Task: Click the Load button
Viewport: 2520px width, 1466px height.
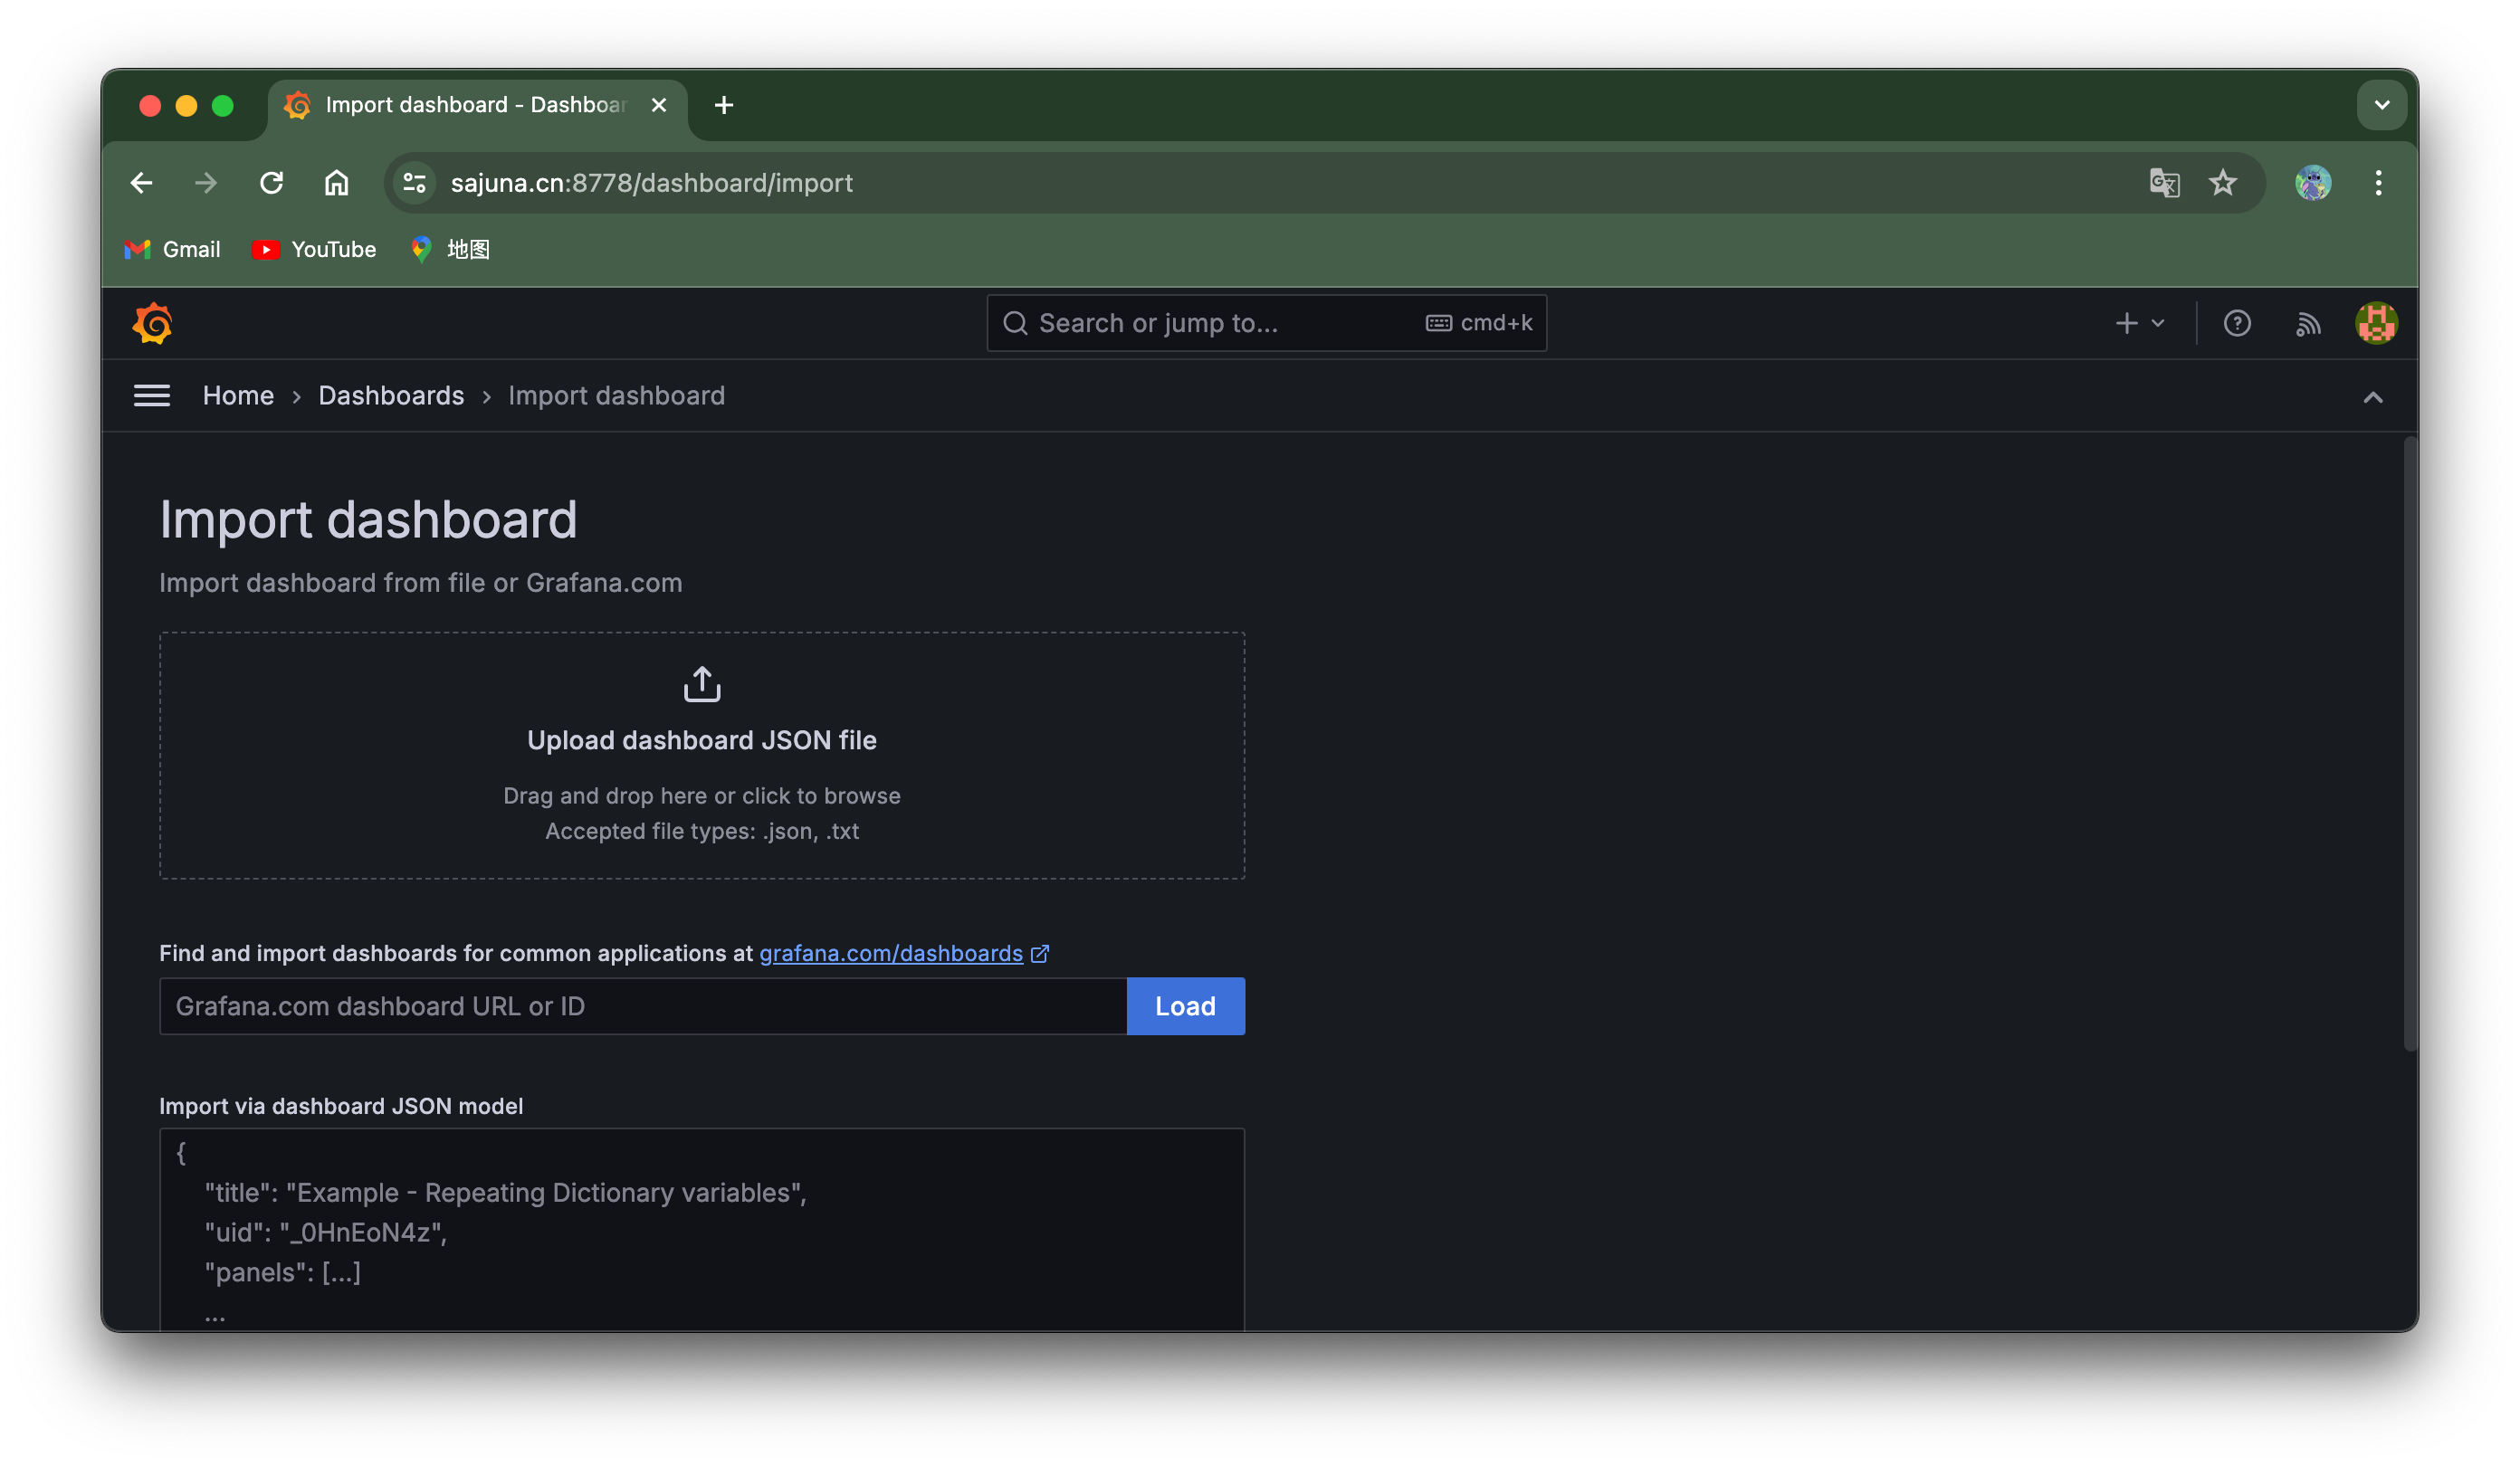Action: [1185, 1006]
